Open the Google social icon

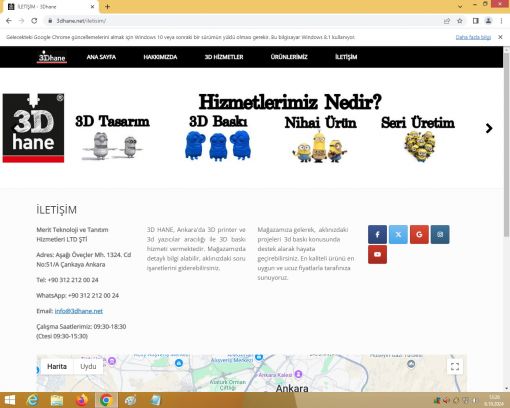point(419,234)
